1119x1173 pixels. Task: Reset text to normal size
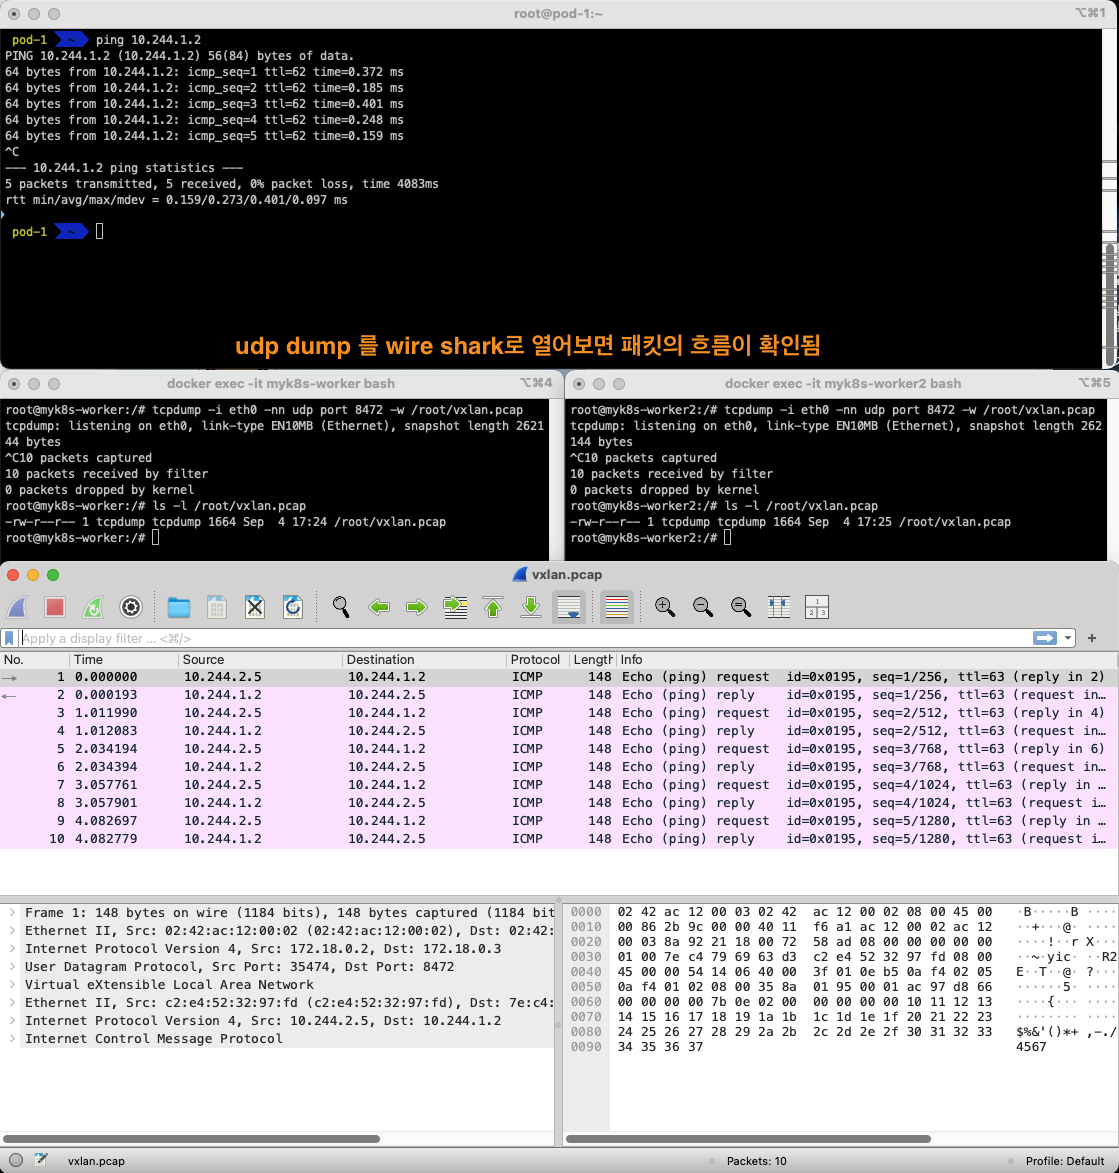[741, 607]
